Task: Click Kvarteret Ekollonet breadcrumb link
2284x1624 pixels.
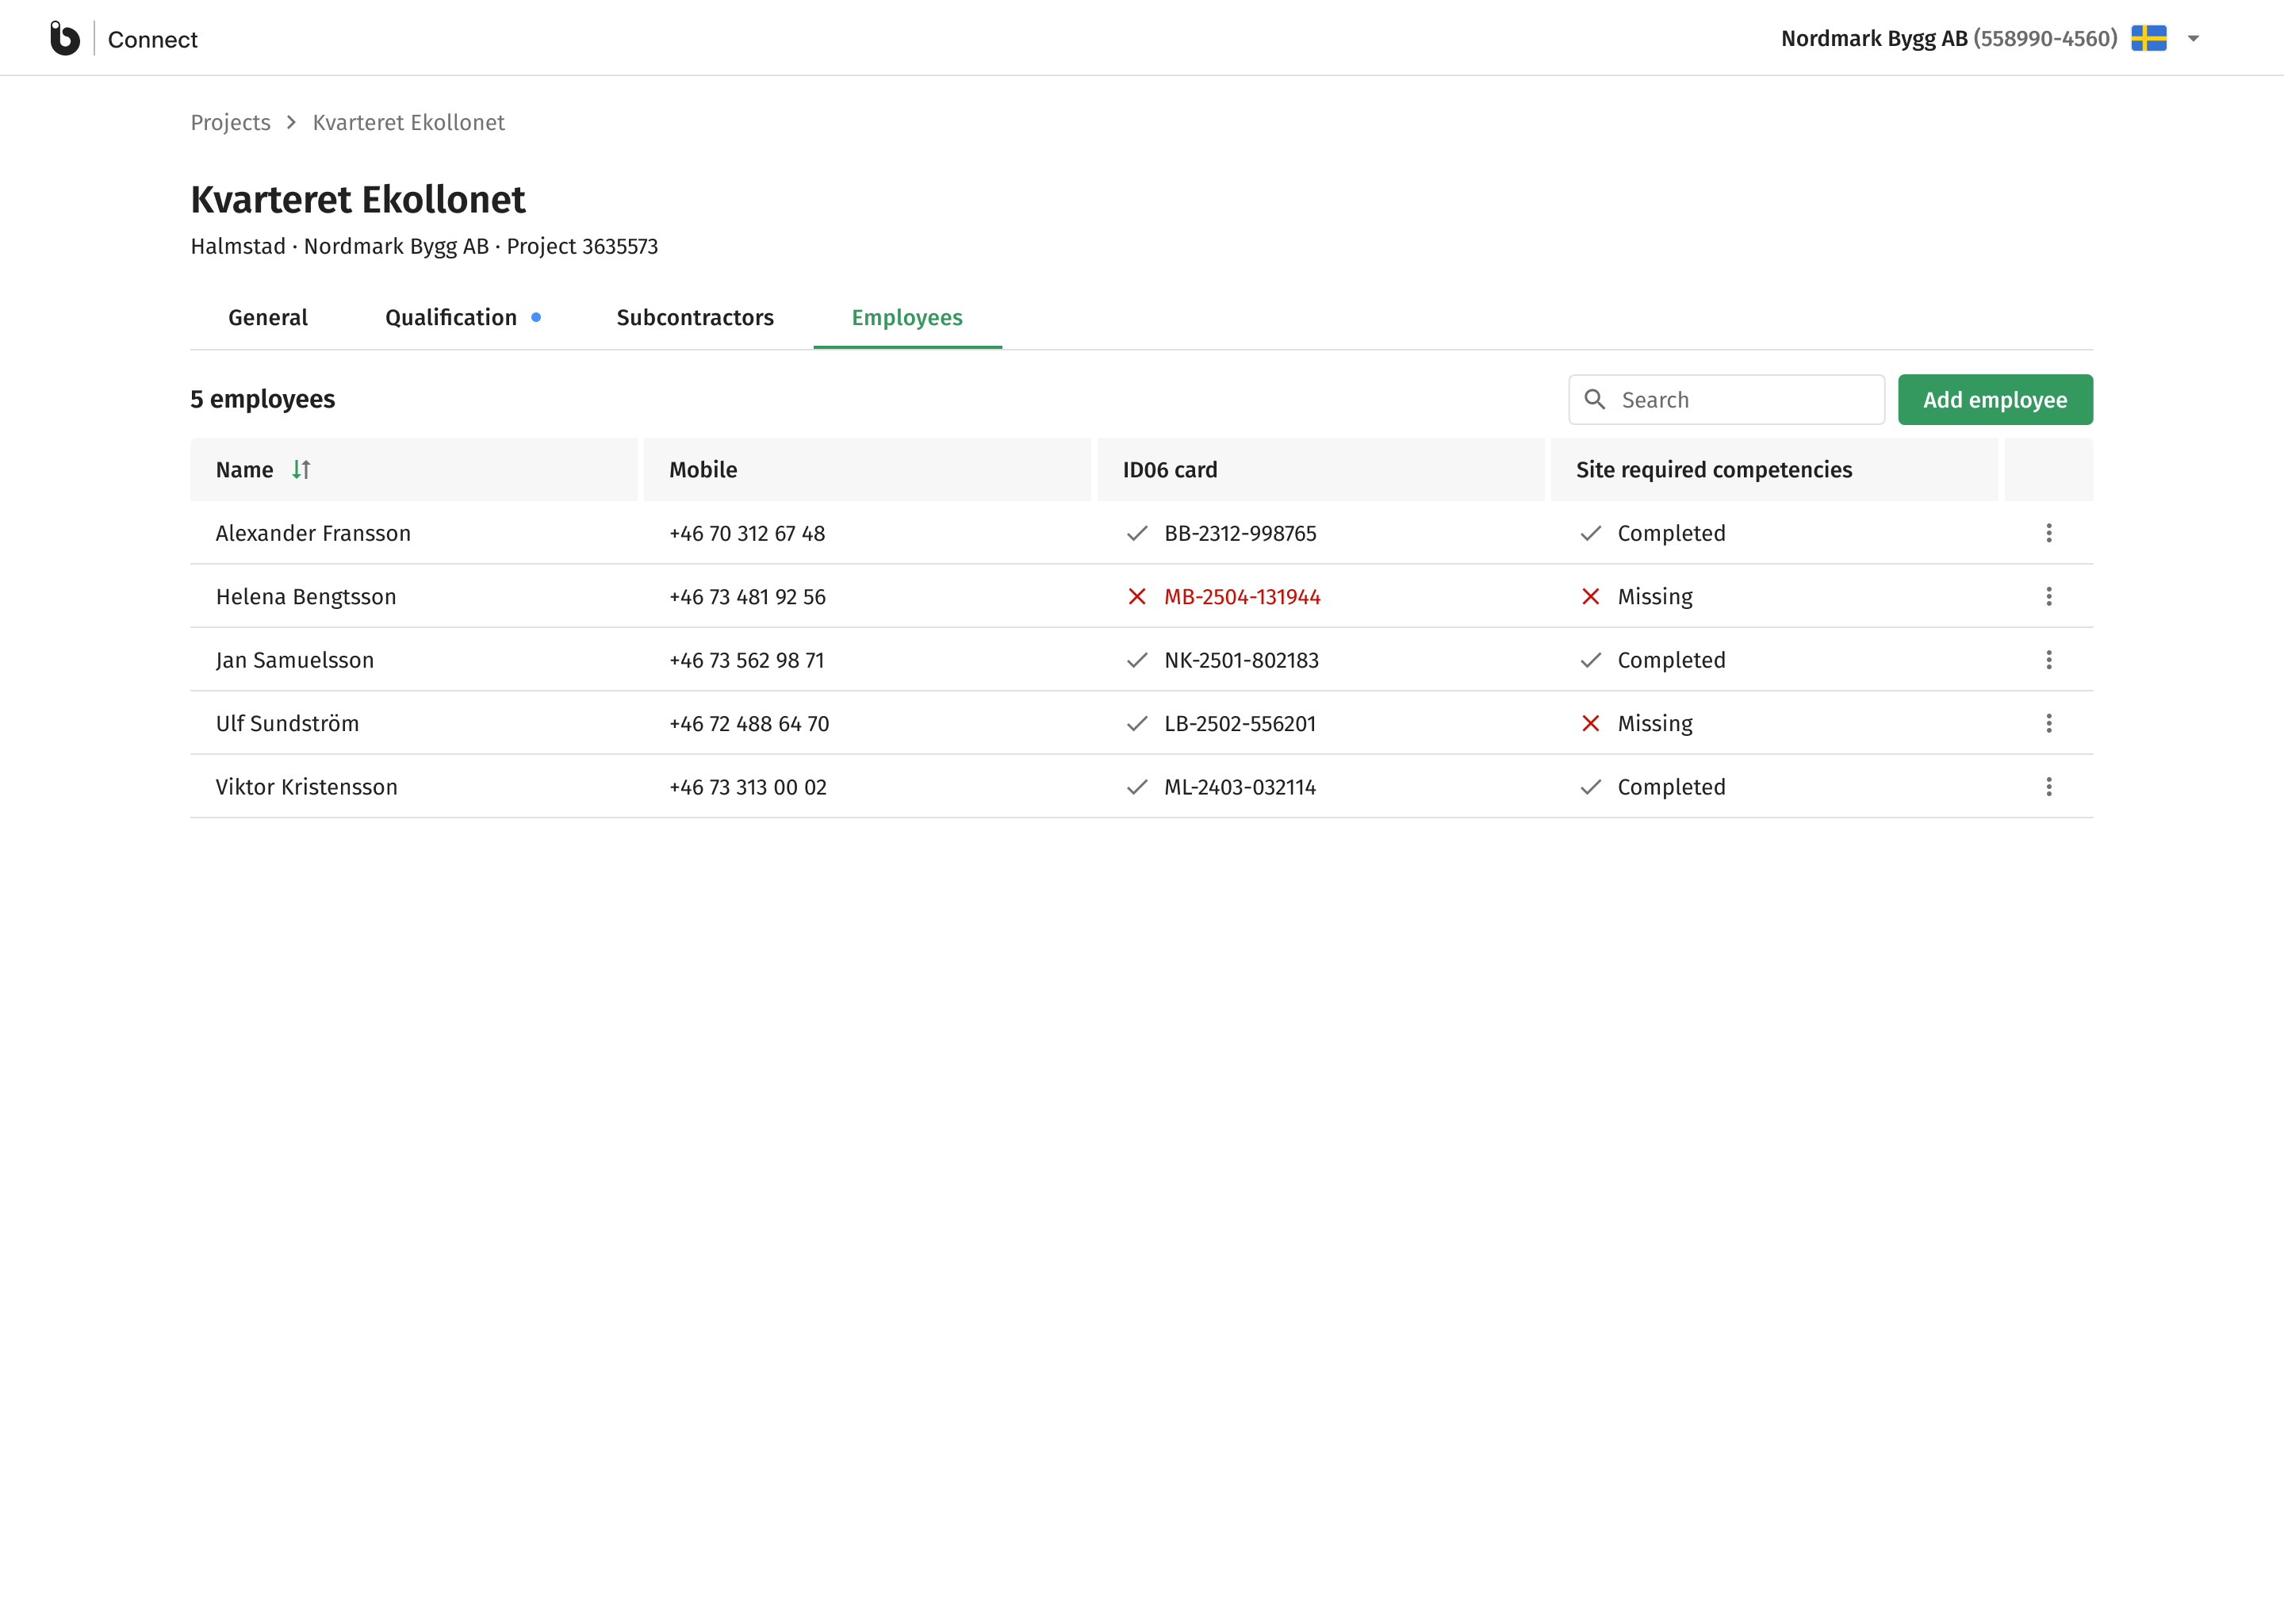Action: 409,122
